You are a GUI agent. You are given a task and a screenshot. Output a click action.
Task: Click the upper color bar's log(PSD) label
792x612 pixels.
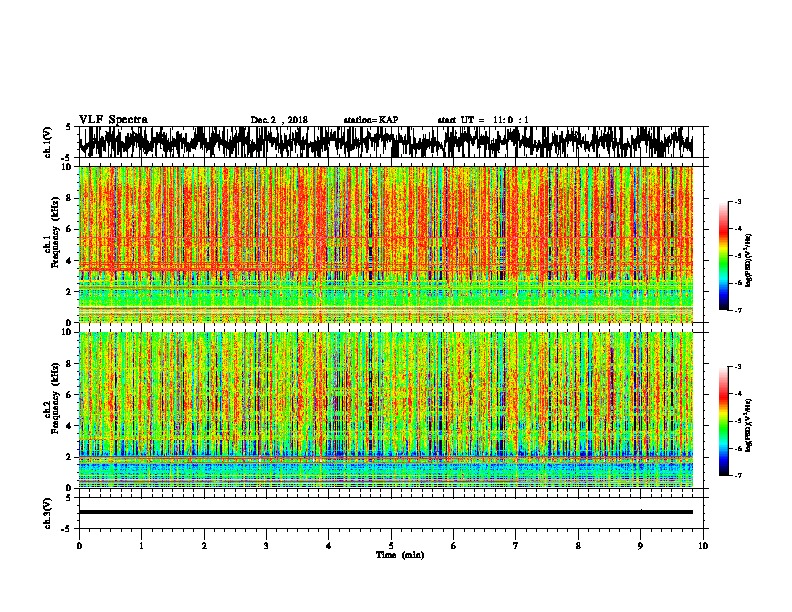(x=749, y=261)
